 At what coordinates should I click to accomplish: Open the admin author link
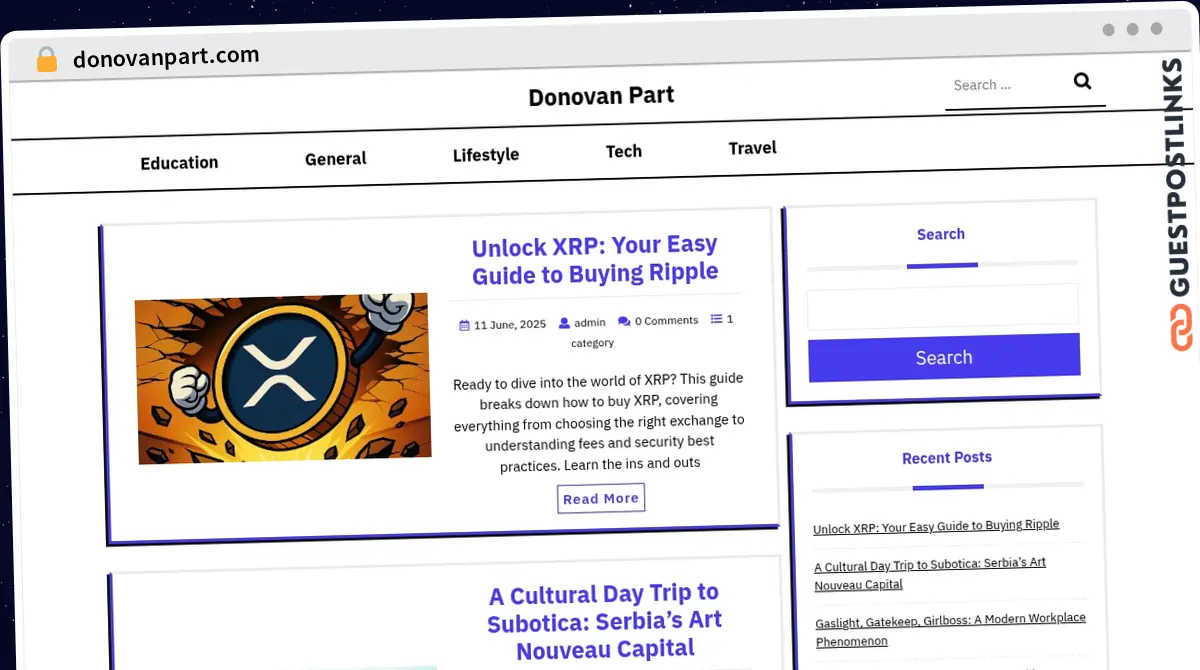(590, 322)
